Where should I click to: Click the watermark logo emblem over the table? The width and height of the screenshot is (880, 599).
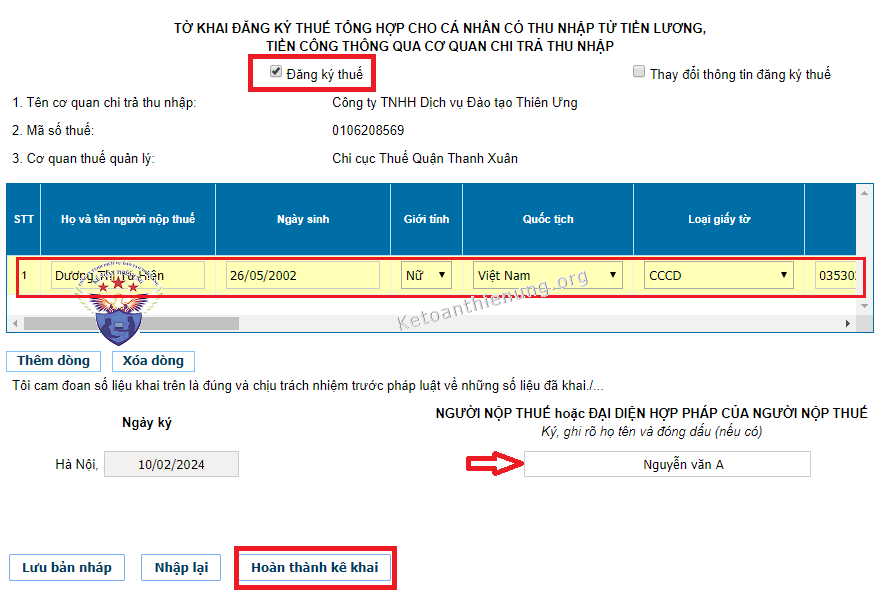115,305
